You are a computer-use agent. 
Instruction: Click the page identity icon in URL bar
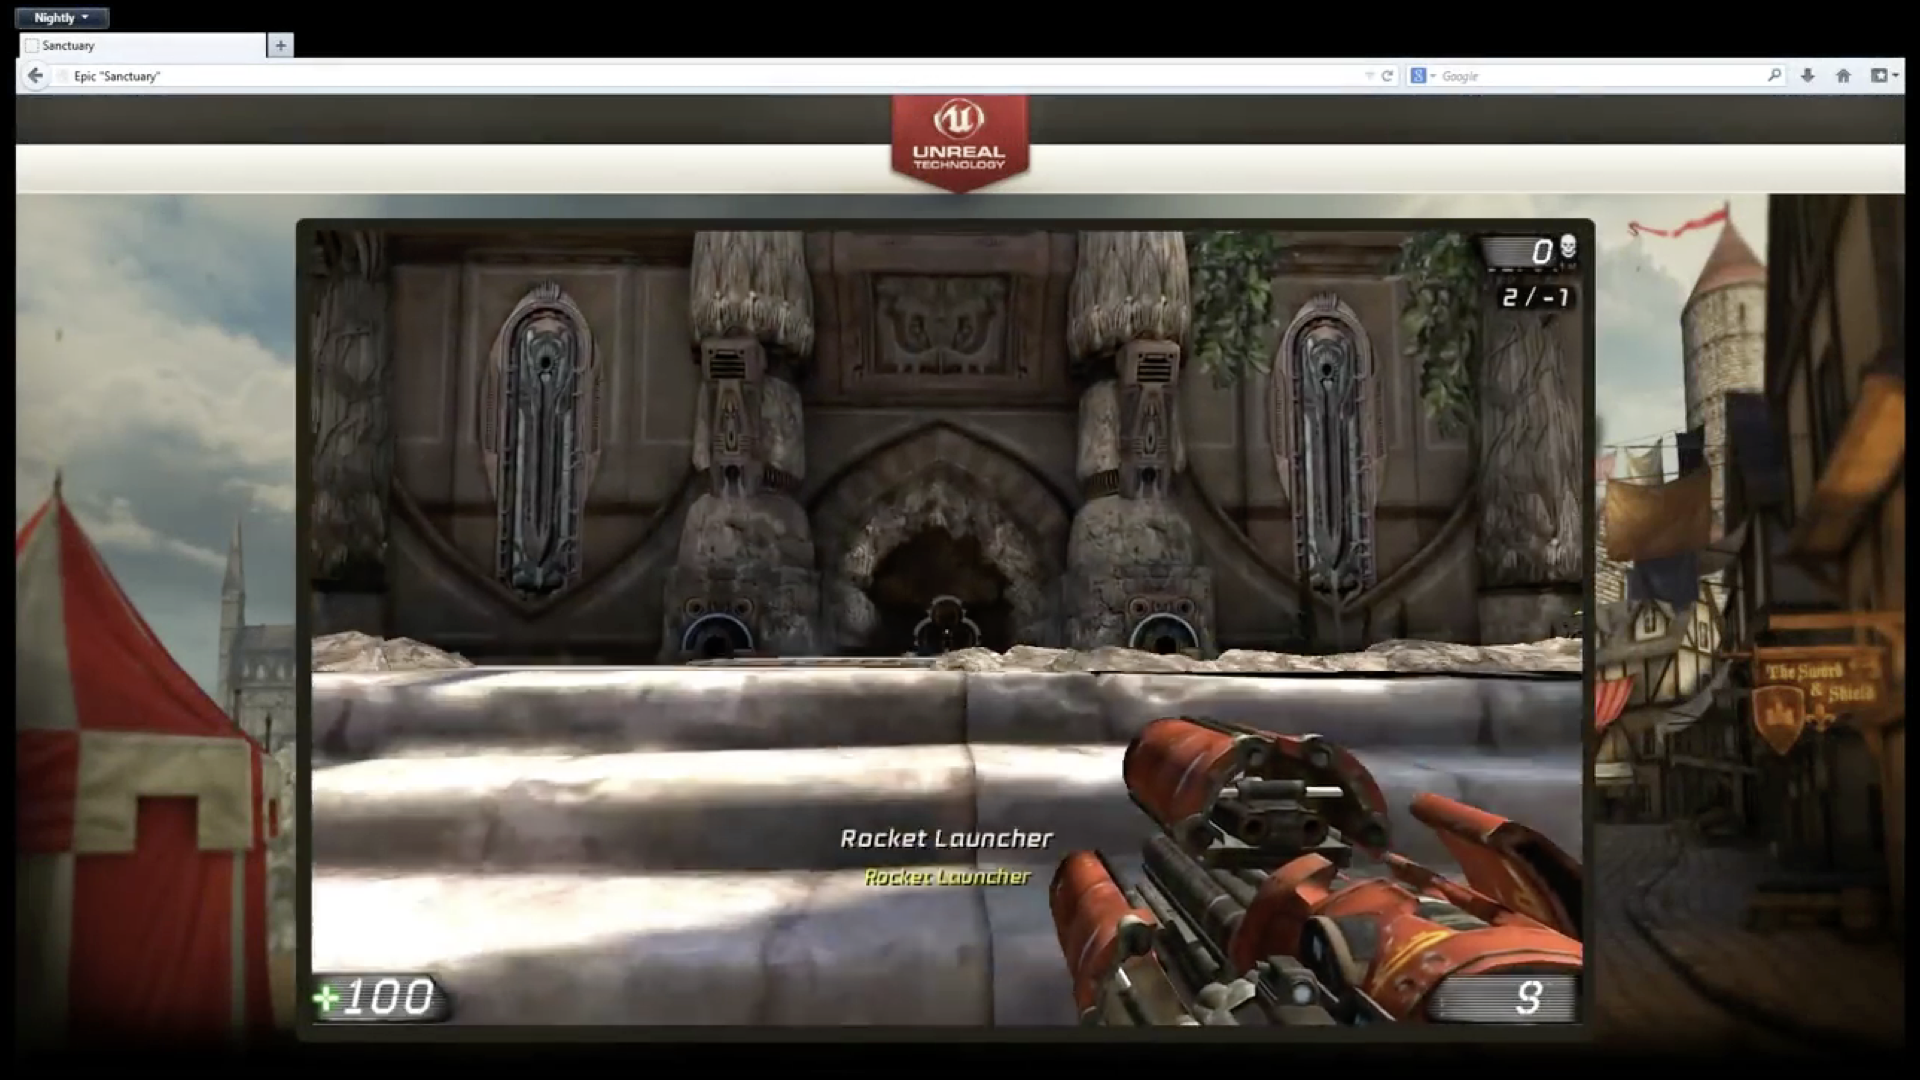[63, 76]
